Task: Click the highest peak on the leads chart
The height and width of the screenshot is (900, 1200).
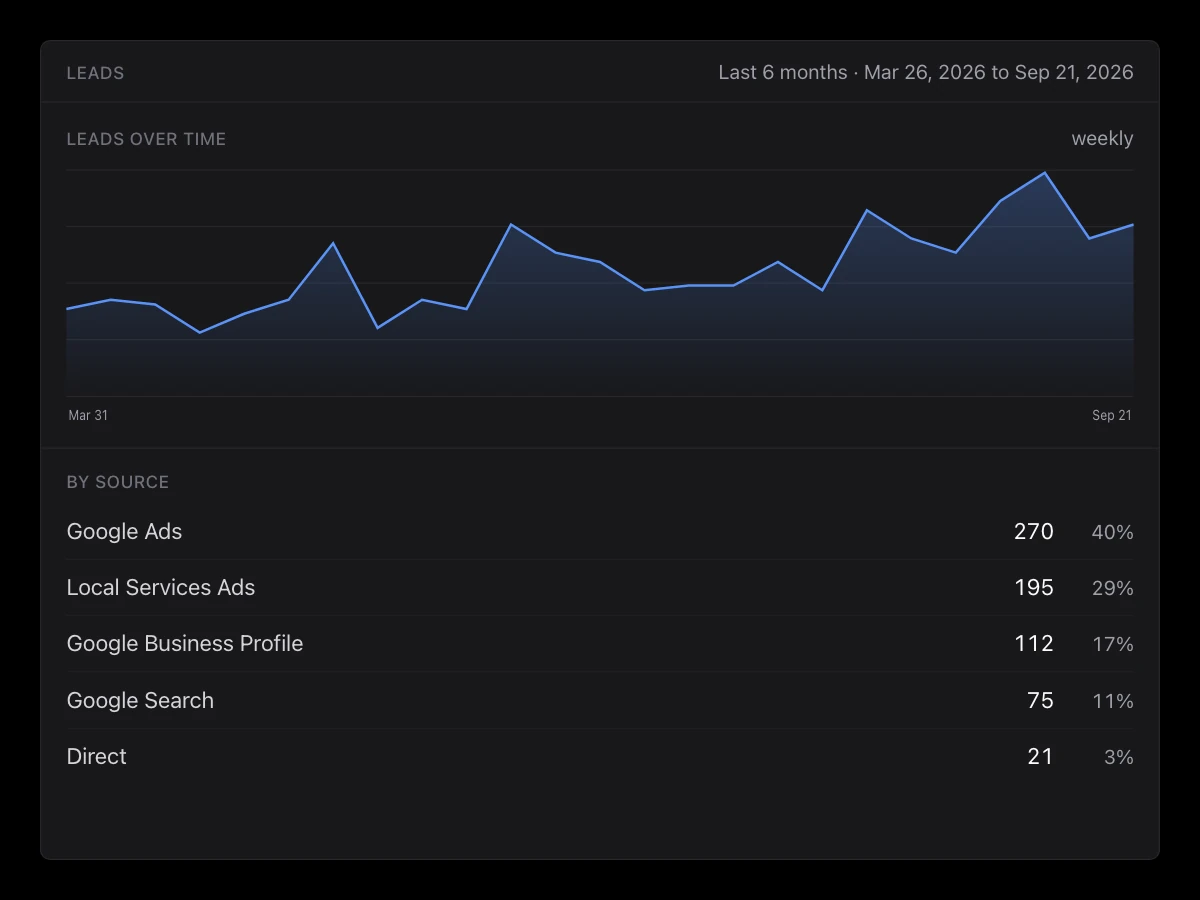Action: [x=1045, y=173]
